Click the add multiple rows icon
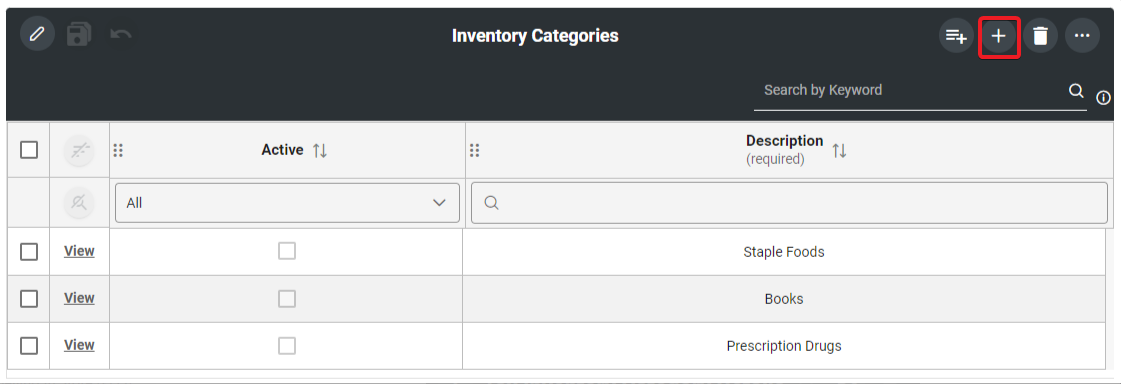 click(x=956, y=36)
